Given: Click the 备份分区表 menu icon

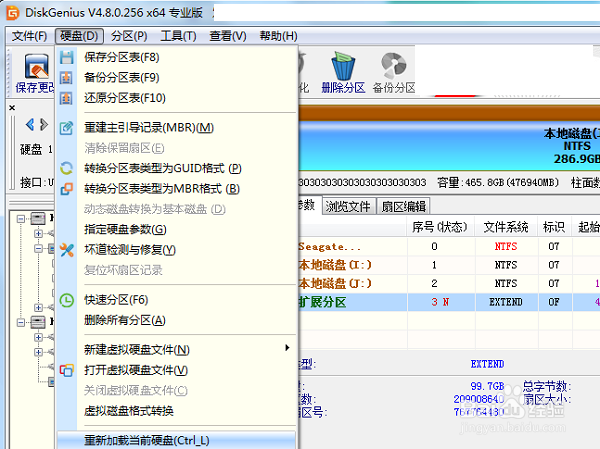Looking at the screenshot, I should (67, 78).
